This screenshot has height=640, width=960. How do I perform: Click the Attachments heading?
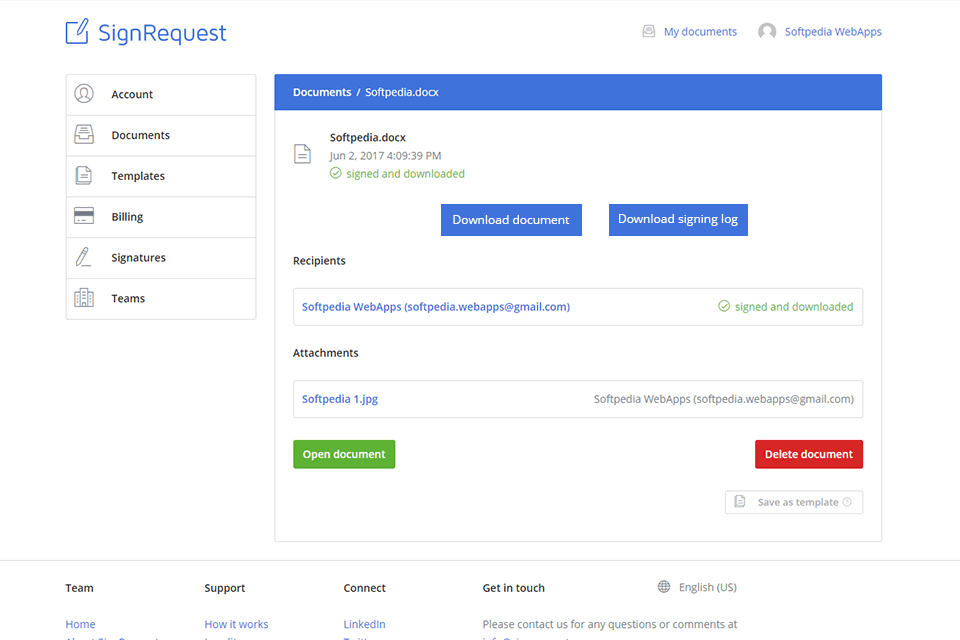(x=325, y=353)
